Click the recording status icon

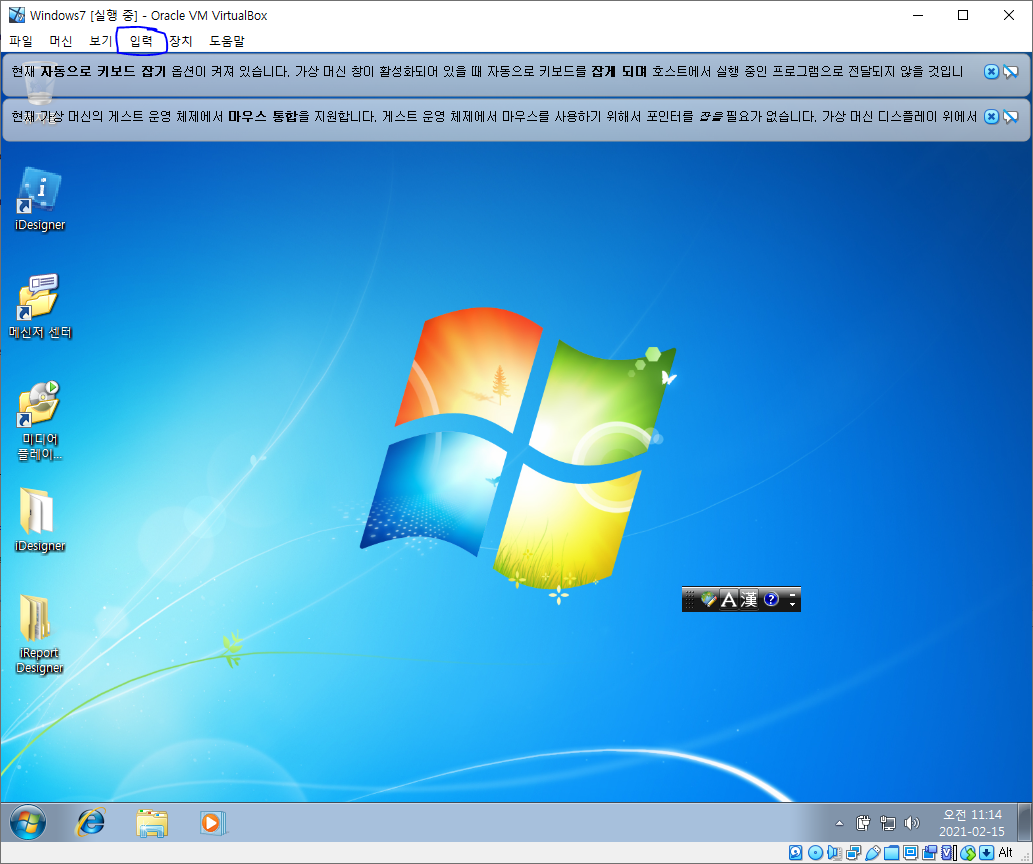[930, 853]
